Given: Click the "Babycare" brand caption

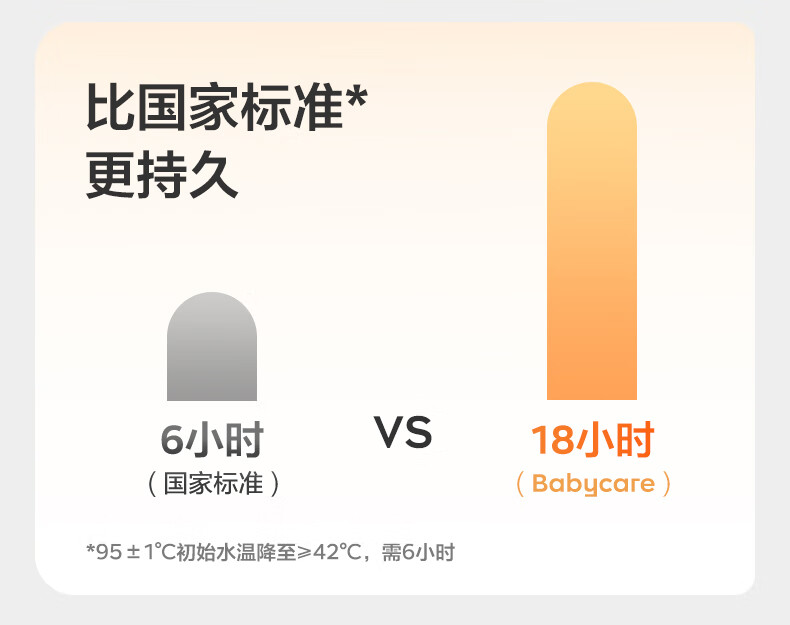Looking at the screenshot, I should click(x=593, y=485).
